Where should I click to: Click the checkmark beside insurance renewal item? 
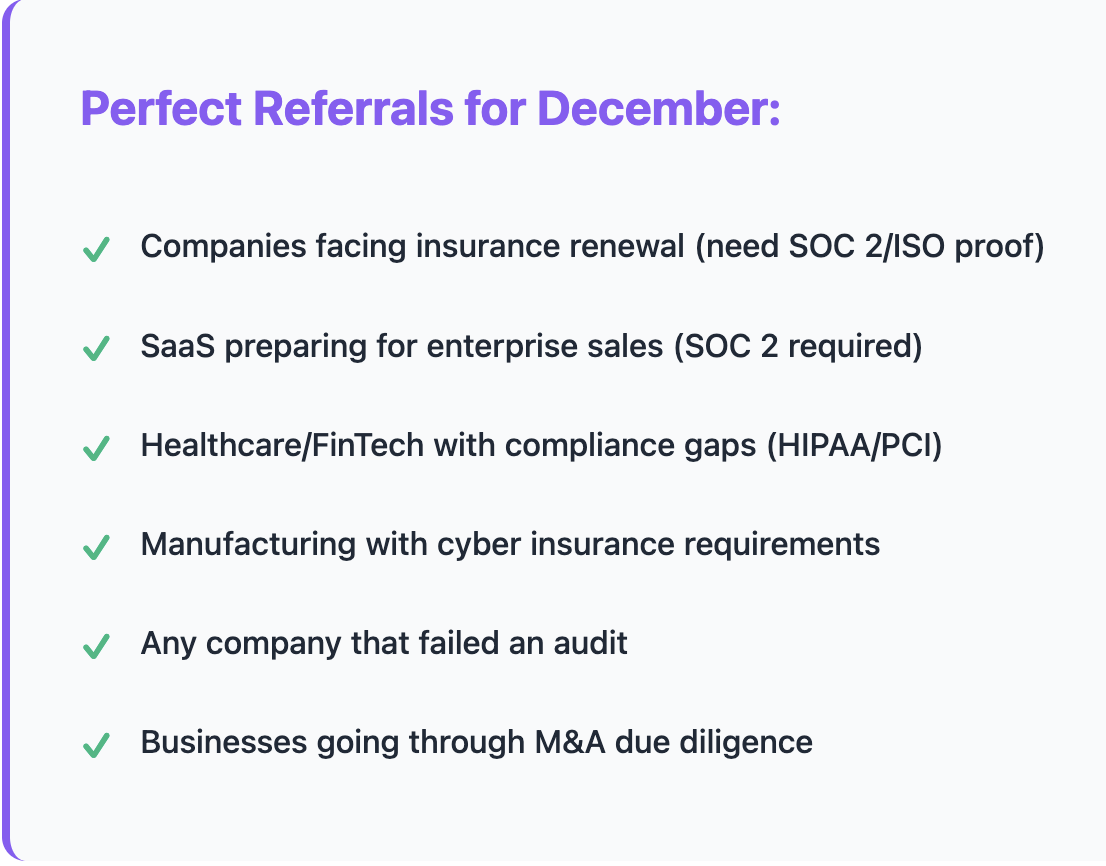click(x=96, y=249)
